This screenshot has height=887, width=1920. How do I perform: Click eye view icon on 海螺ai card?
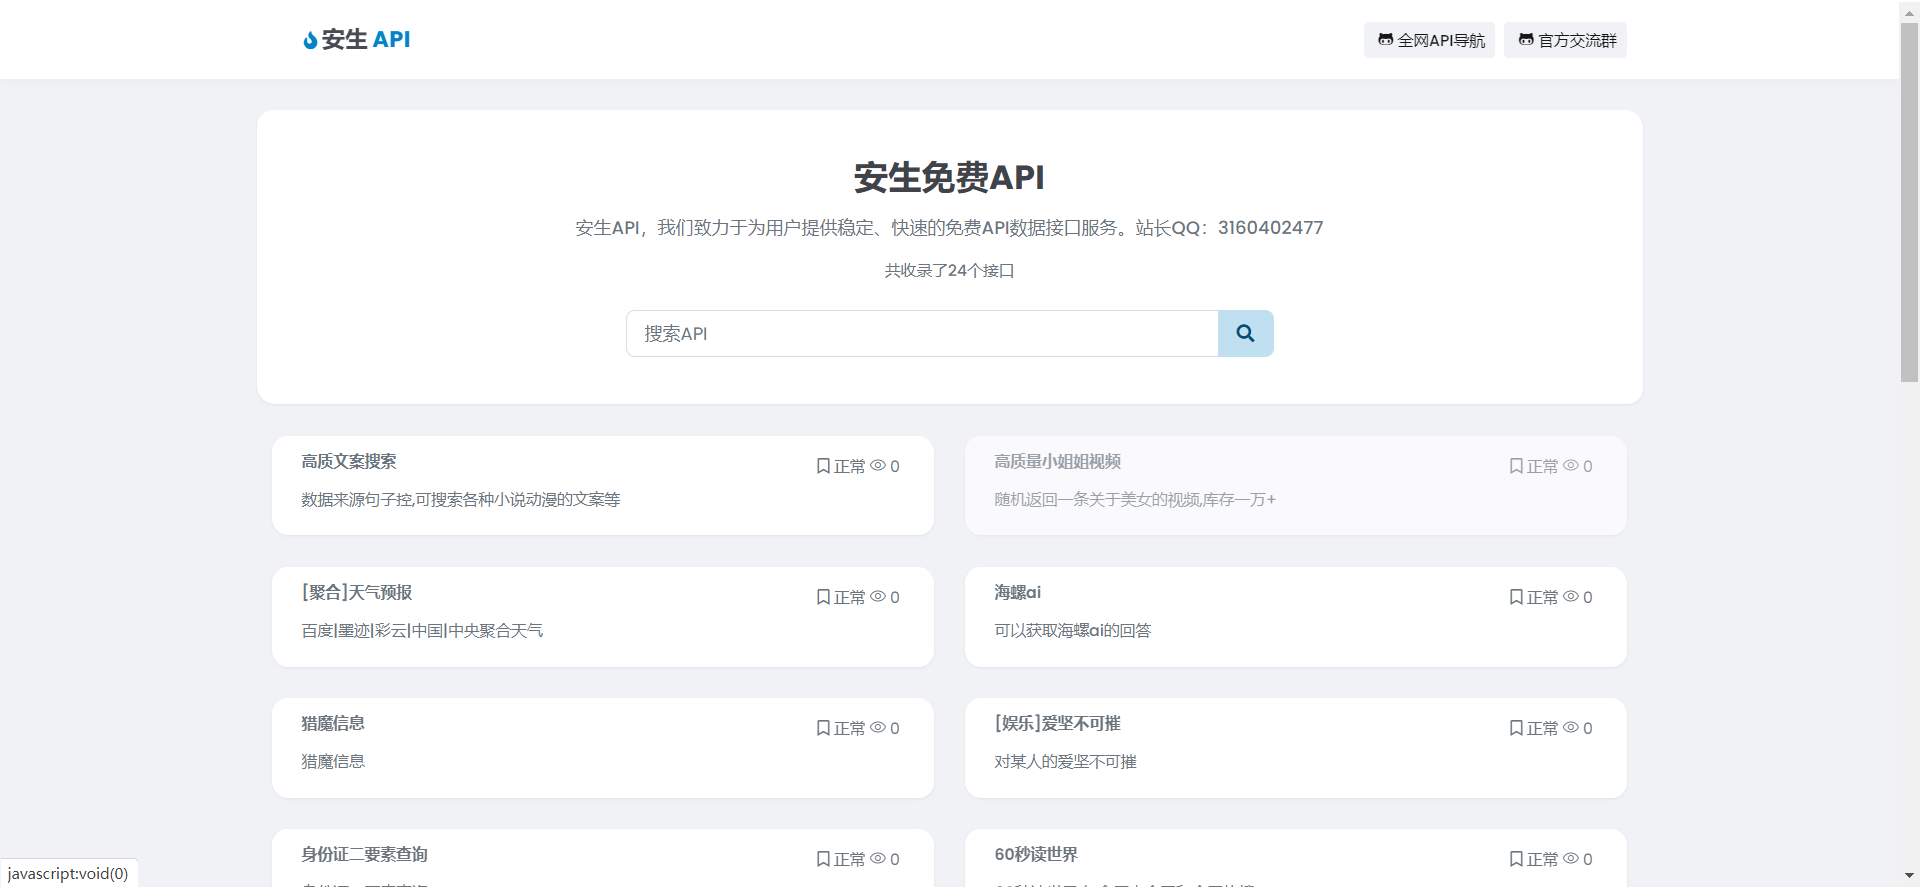pos(1571,597)
